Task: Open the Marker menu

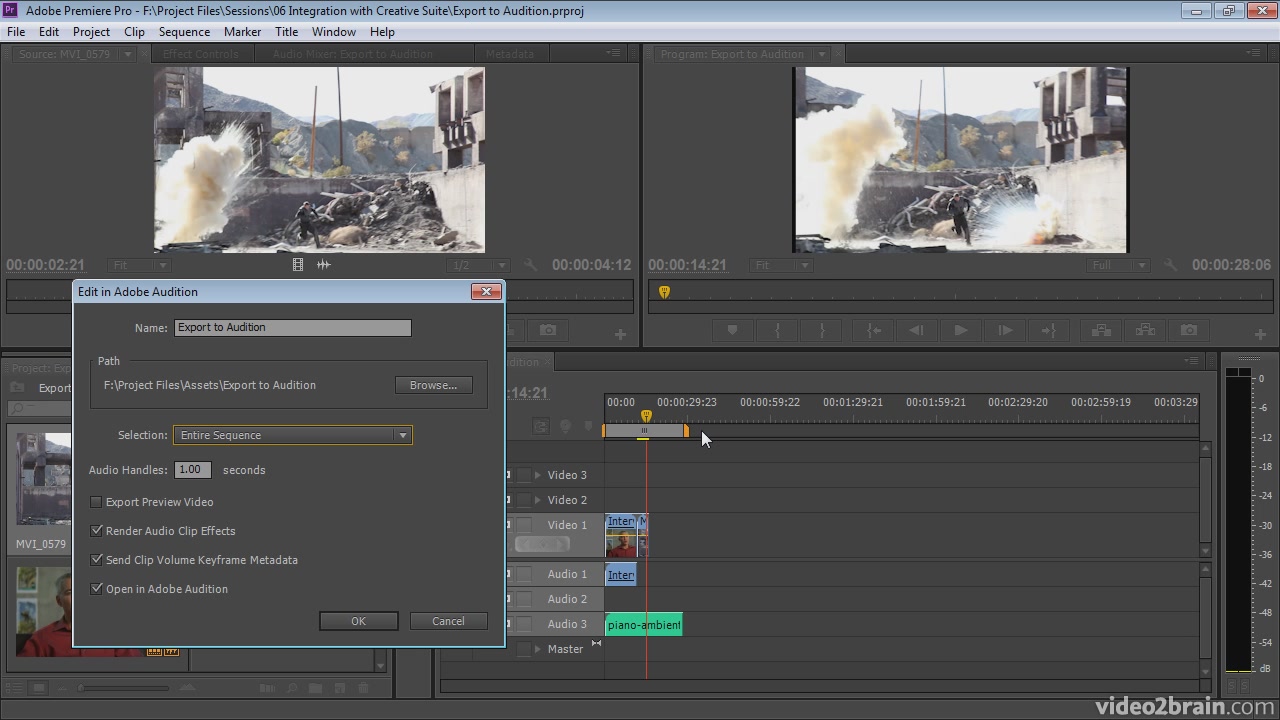Action: tap(242, 32)
